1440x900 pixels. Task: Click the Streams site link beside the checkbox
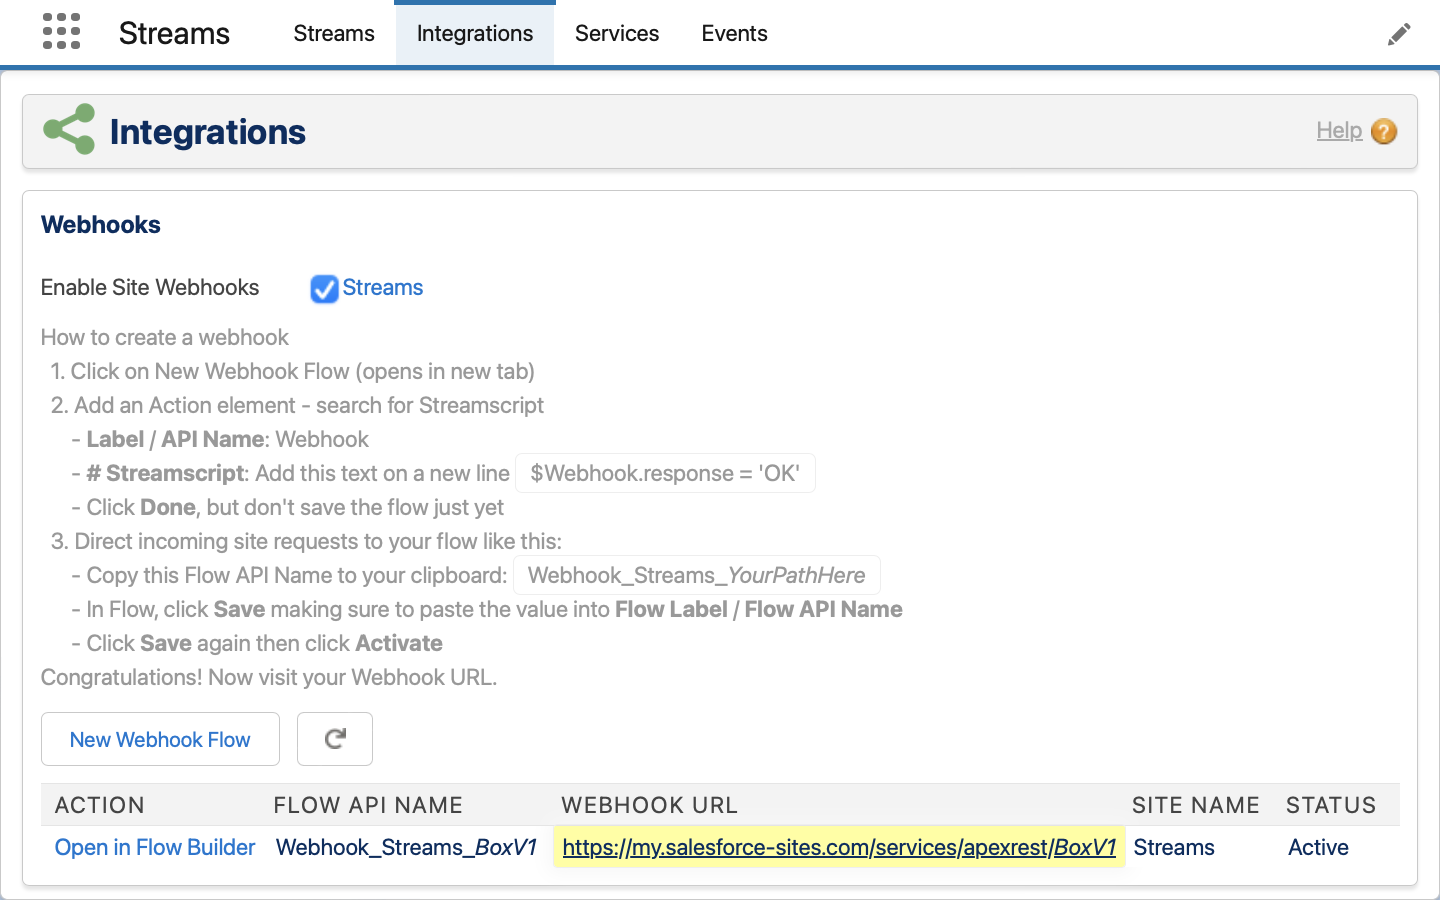point(383,287)
